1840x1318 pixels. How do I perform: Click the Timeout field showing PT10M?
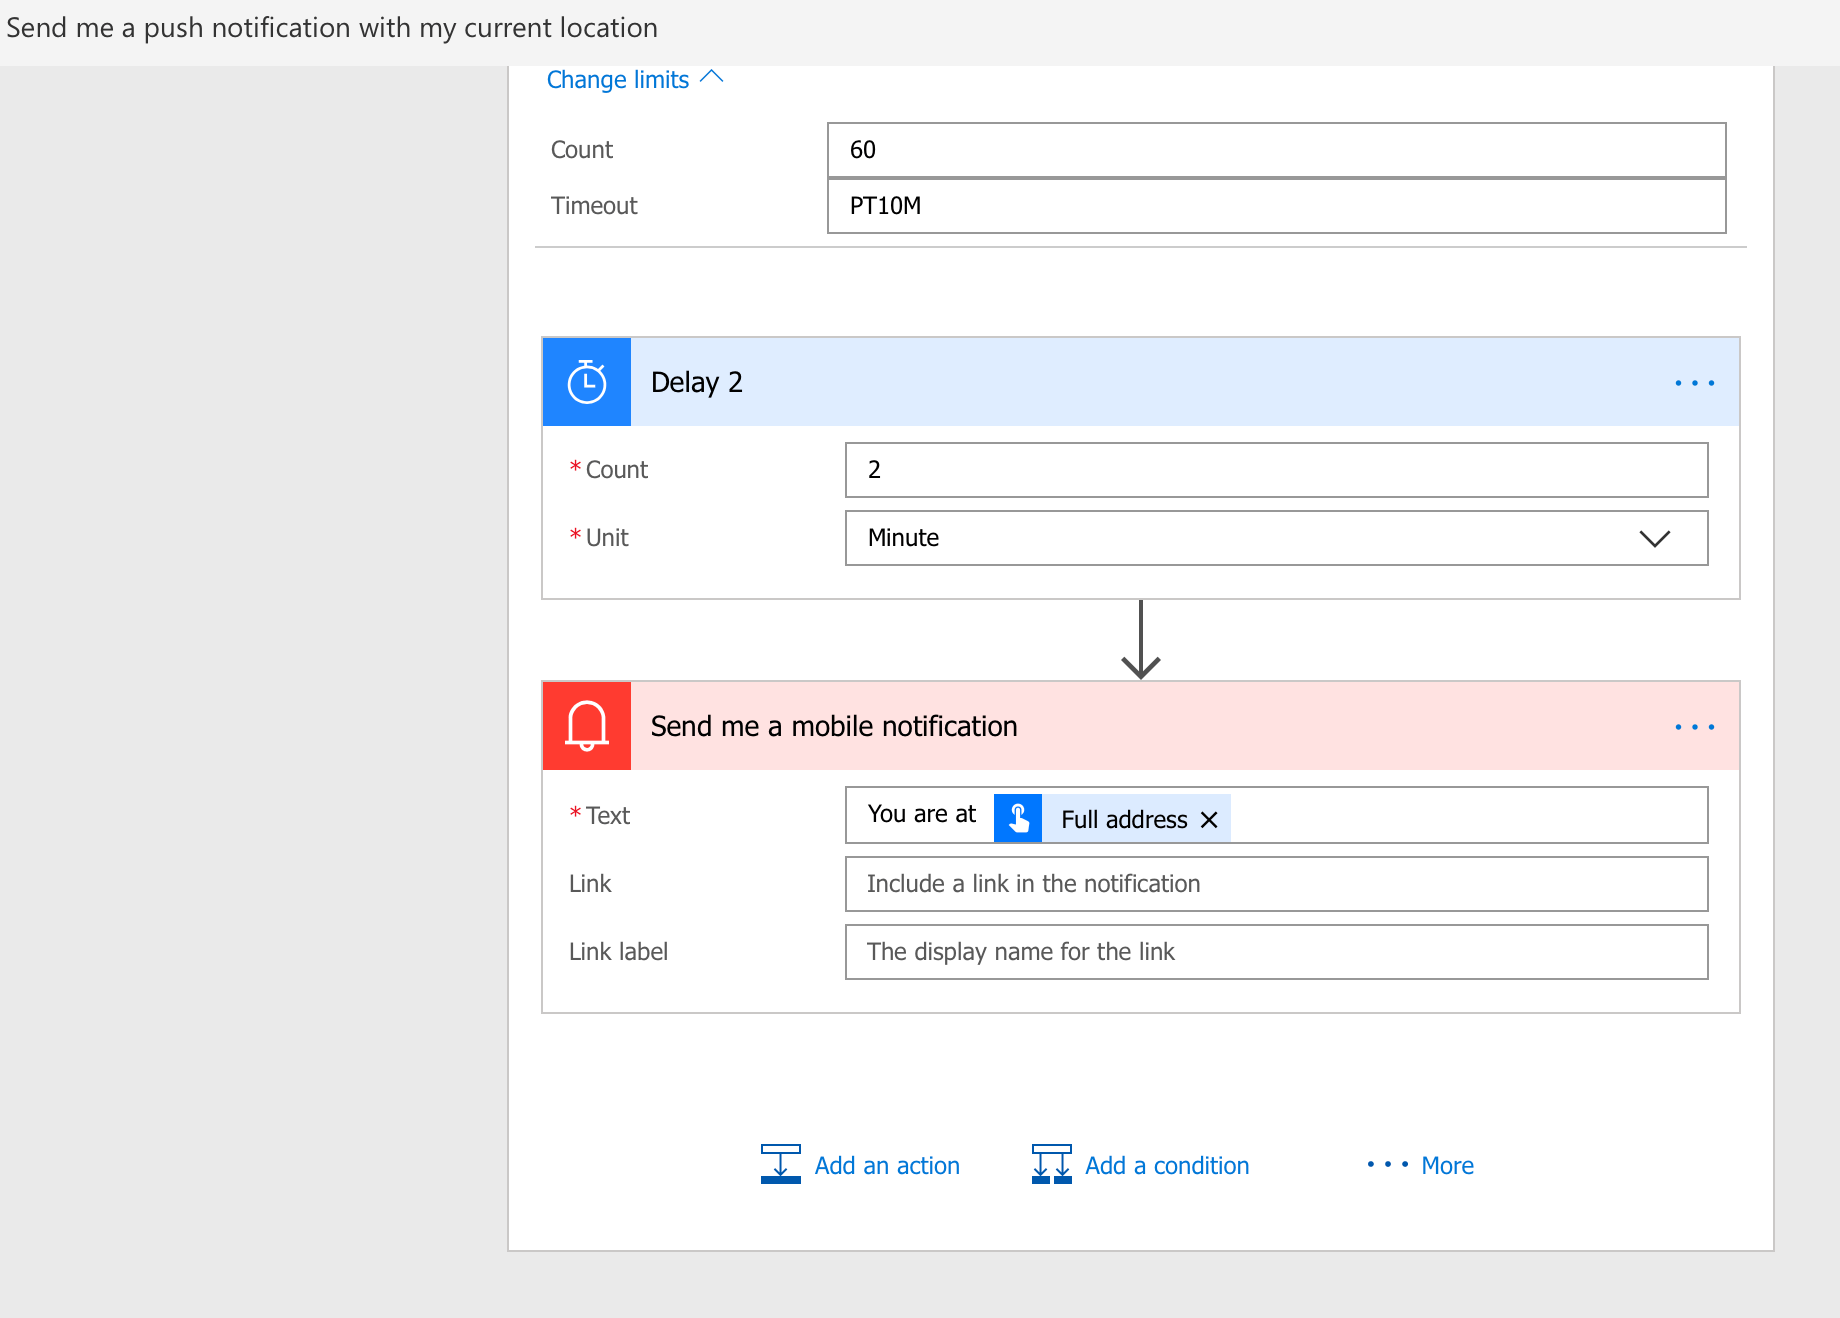[1276, 206]
